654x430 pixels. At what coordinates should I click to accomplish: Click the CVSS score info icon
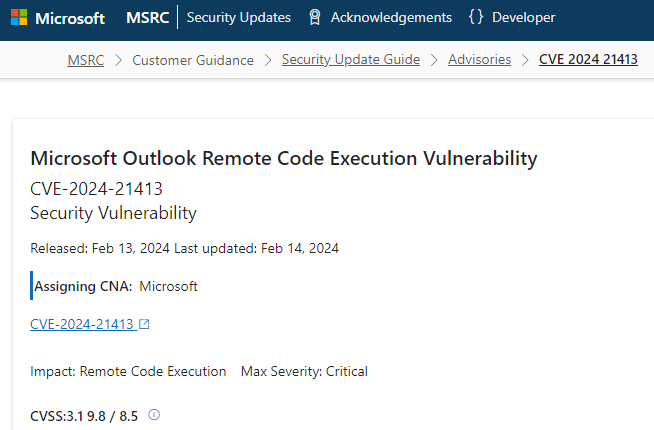(x=154, y=415)
